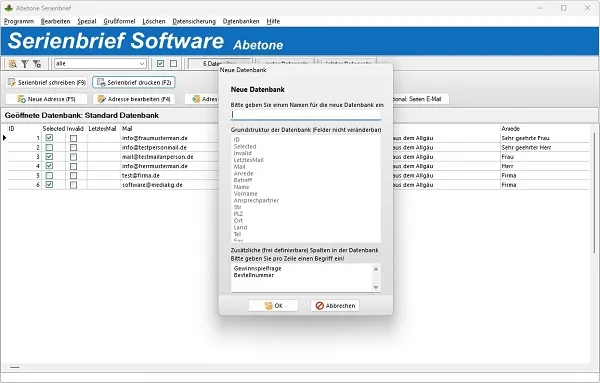Toggle Selected checkbox for row 1

pyautogui.click(x=49, y=138)
